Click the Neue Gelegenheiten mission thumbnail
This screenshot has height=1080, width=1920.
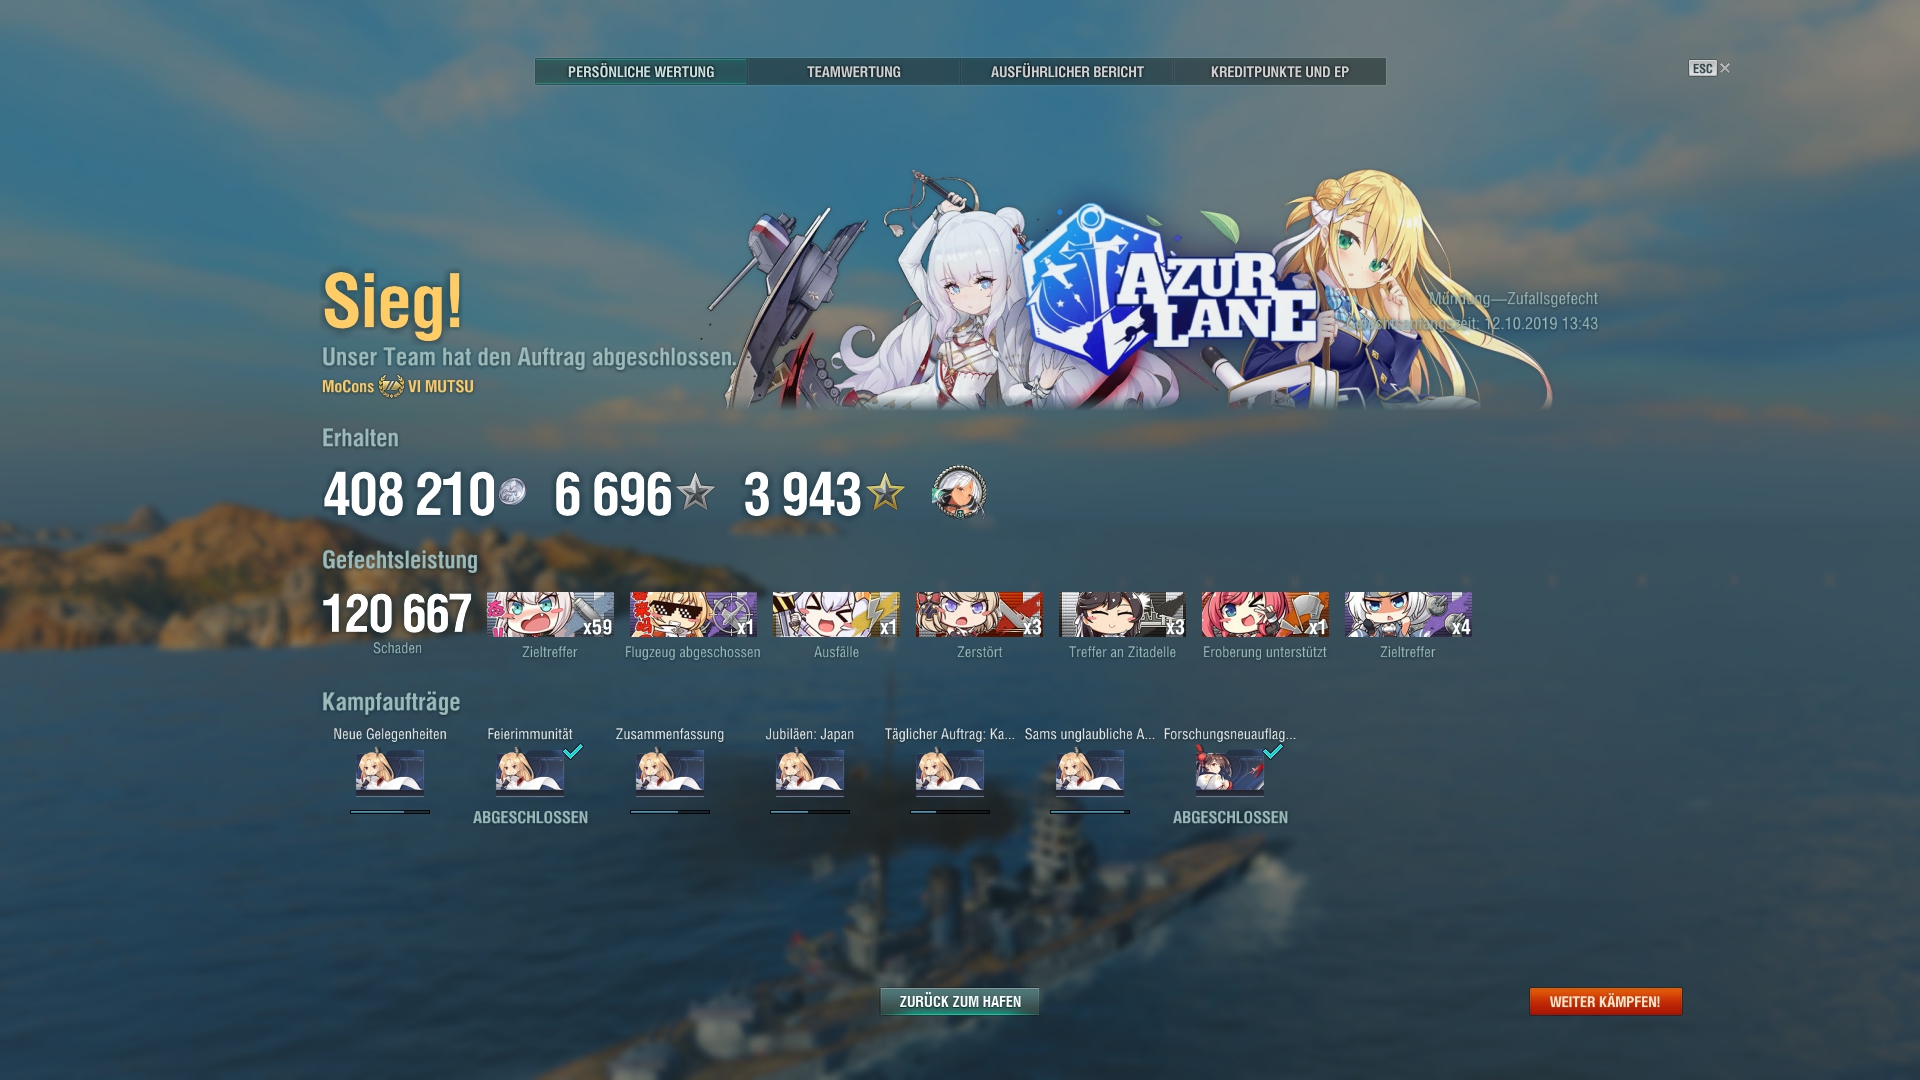point(390,772)
